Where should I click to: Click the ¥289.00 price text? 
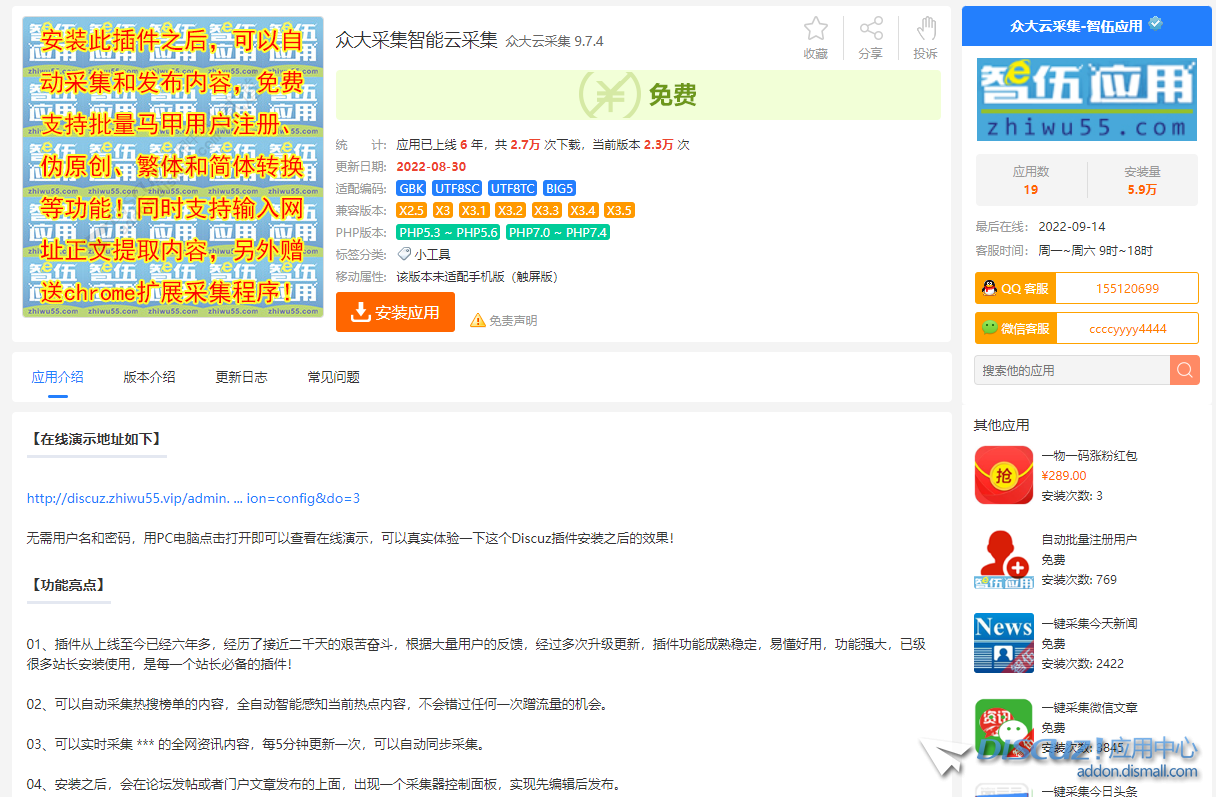click(1064, 476)
